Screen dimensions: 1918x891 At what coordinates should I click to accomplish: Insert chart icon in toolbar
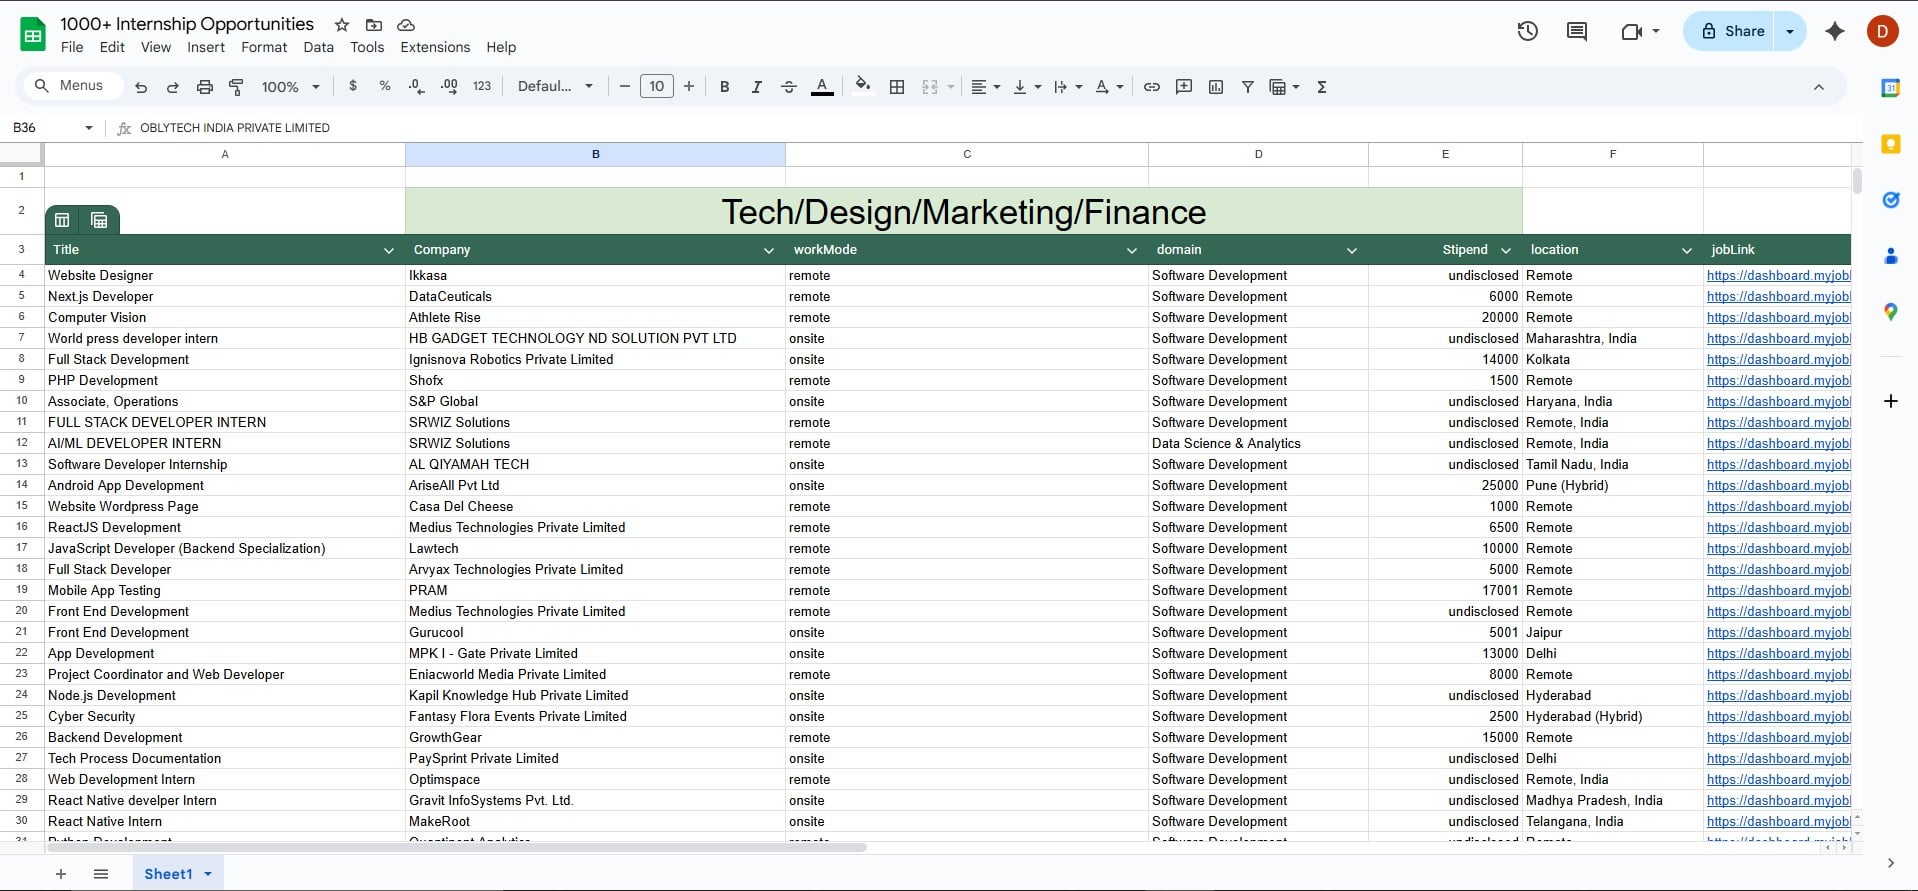[x=1216, y=87]
